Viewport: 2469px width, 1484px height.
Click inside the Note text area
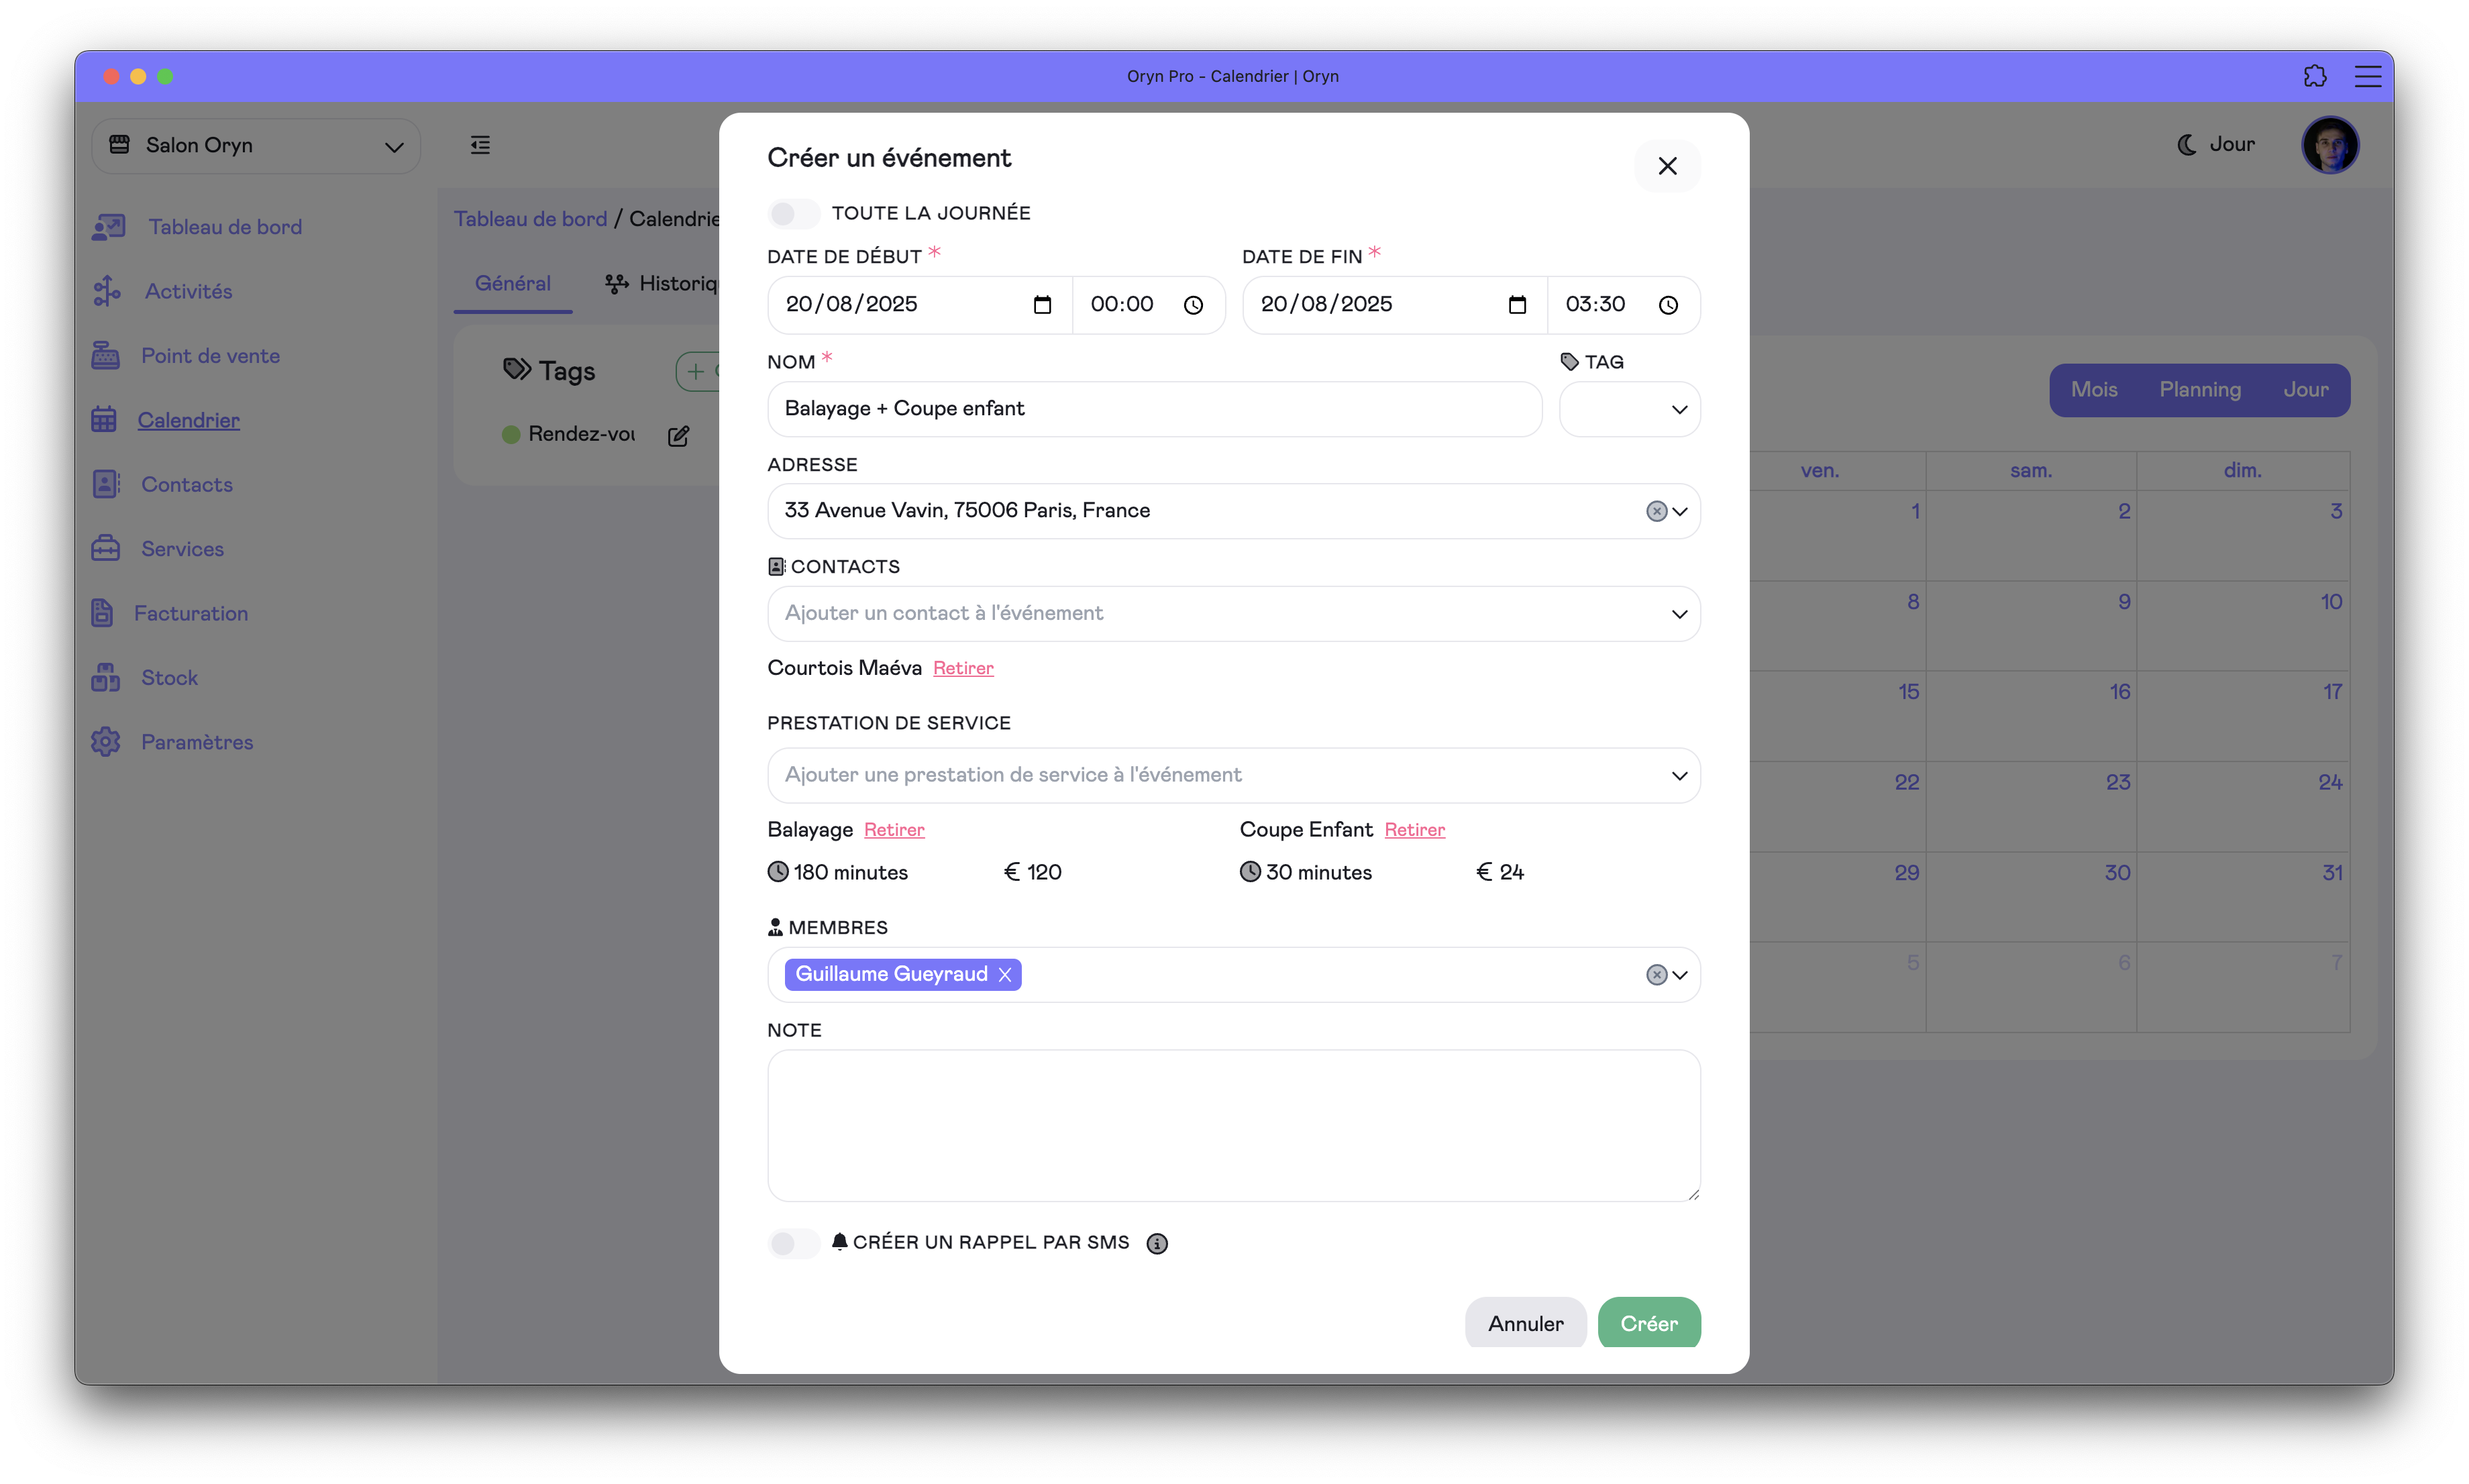click(1233, 1125)
